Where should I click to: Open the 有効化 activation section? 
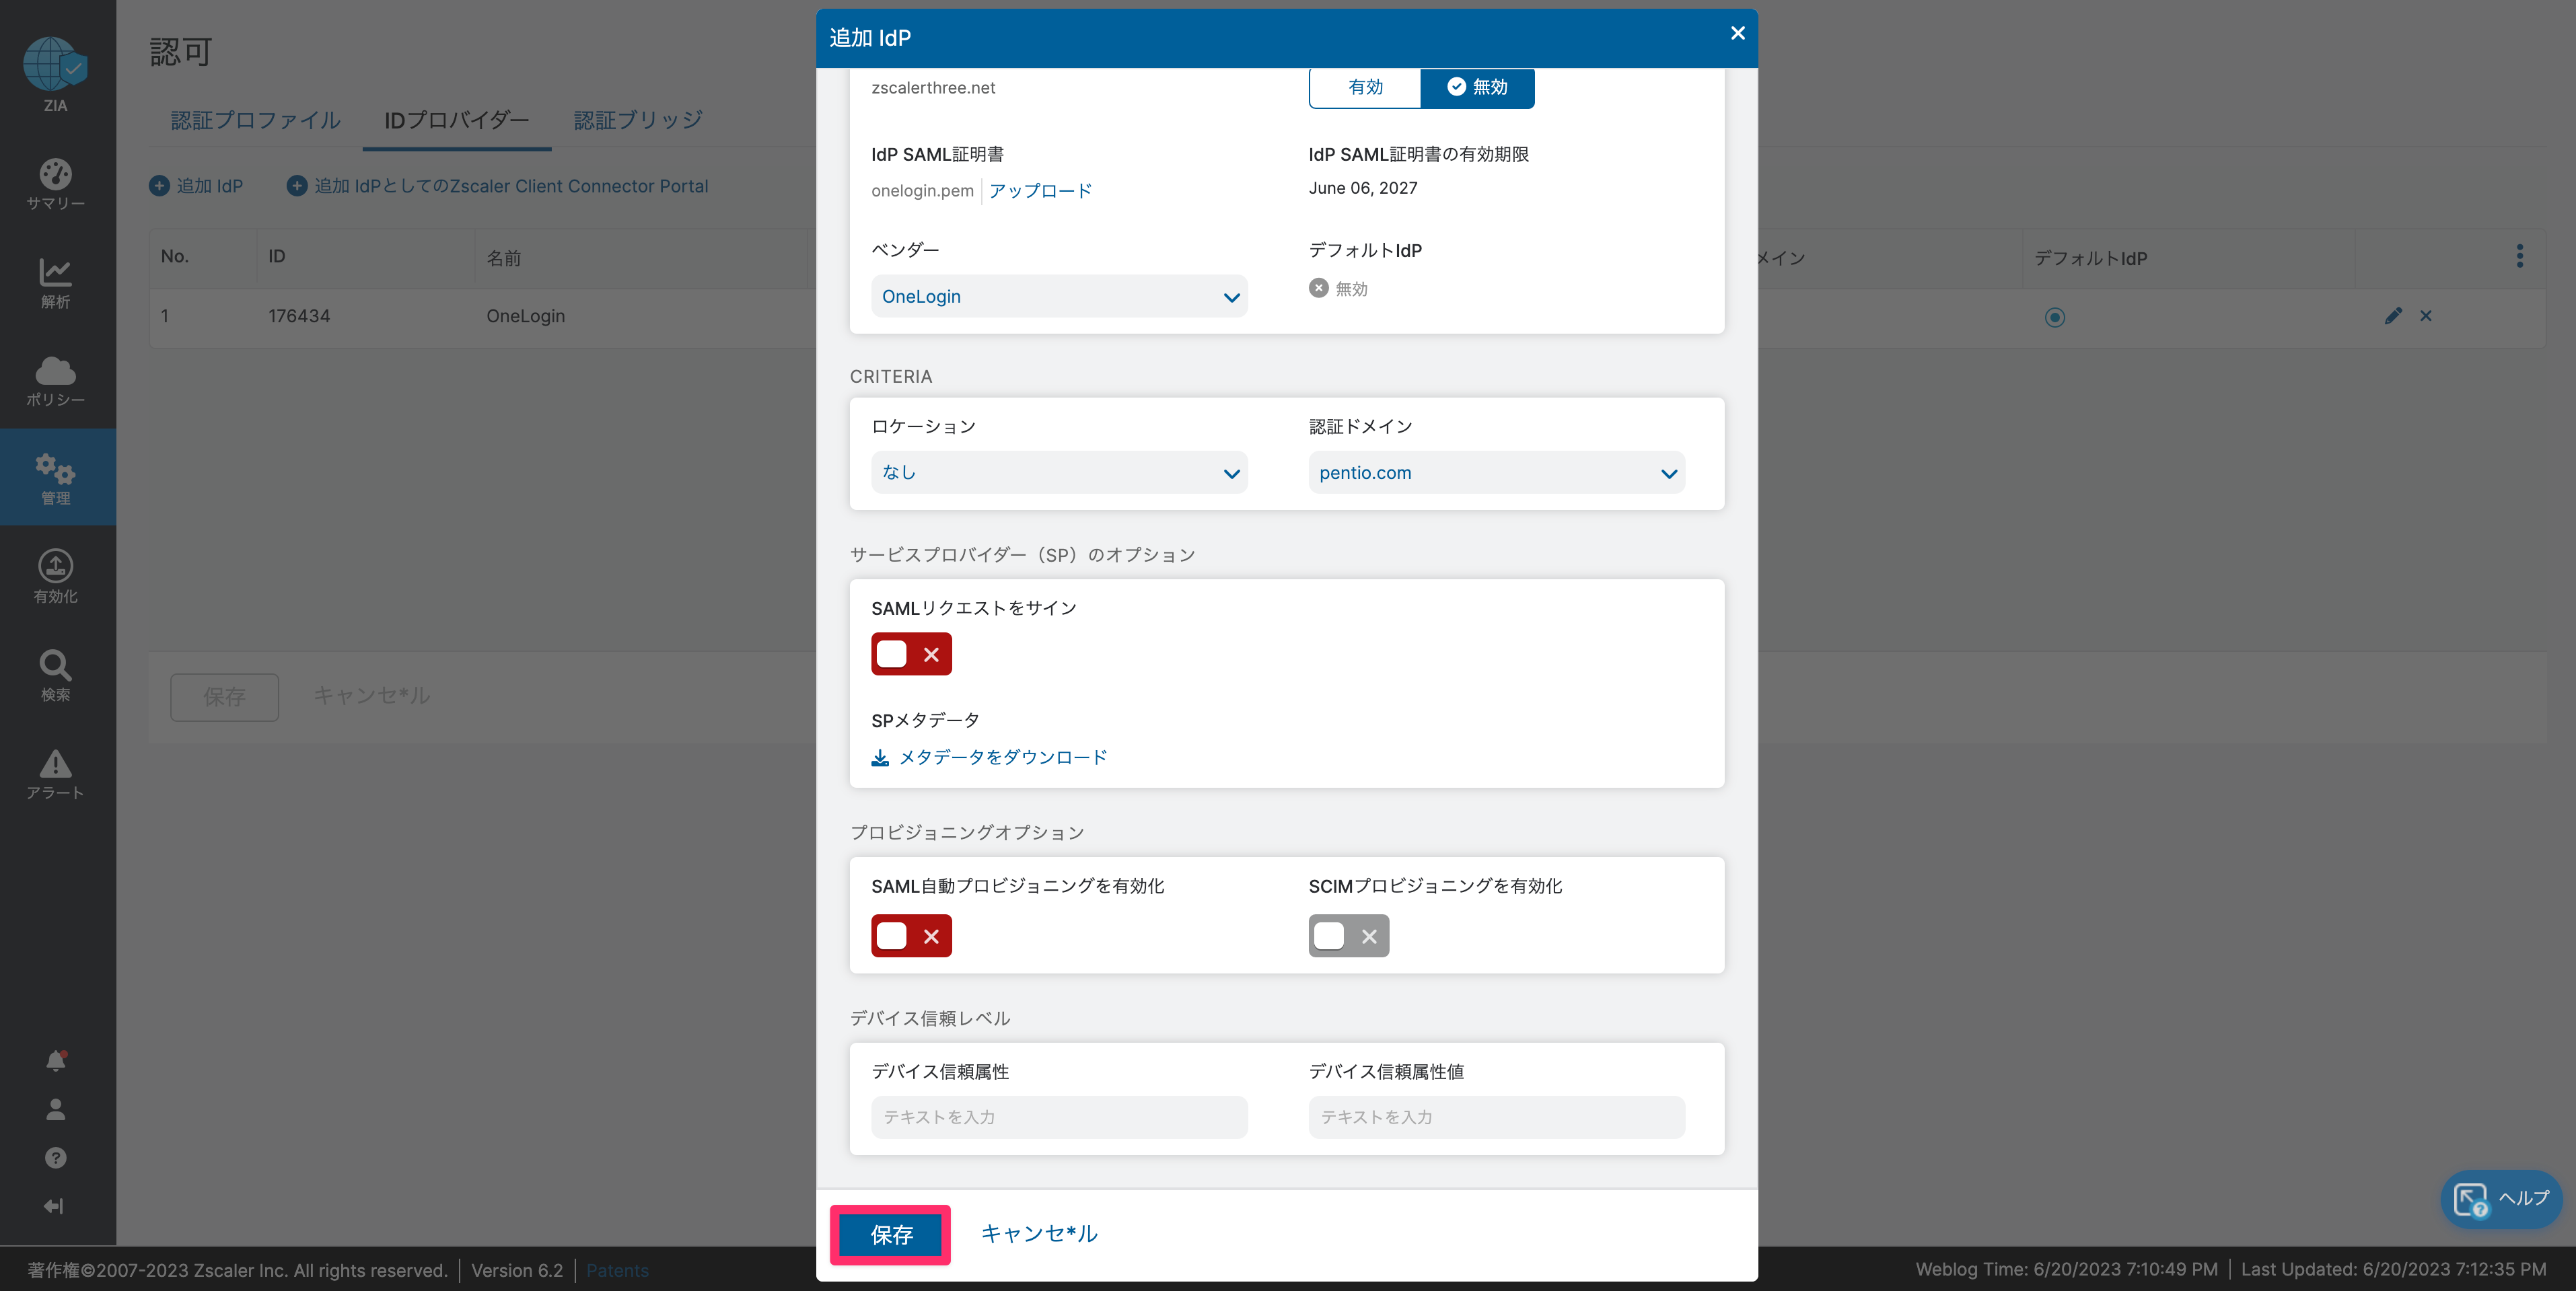(x=55, y=577)
